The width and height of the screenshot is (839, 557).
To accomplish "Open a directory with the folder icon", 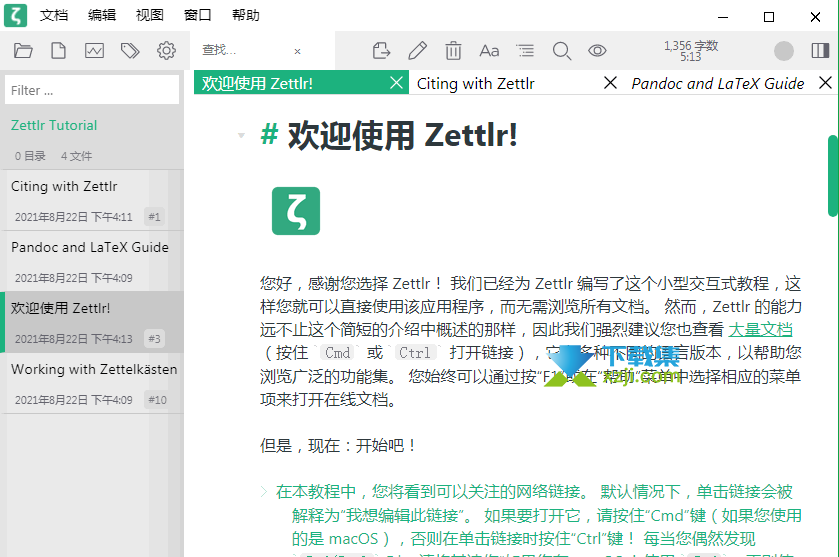I will (x=23, y=51).
